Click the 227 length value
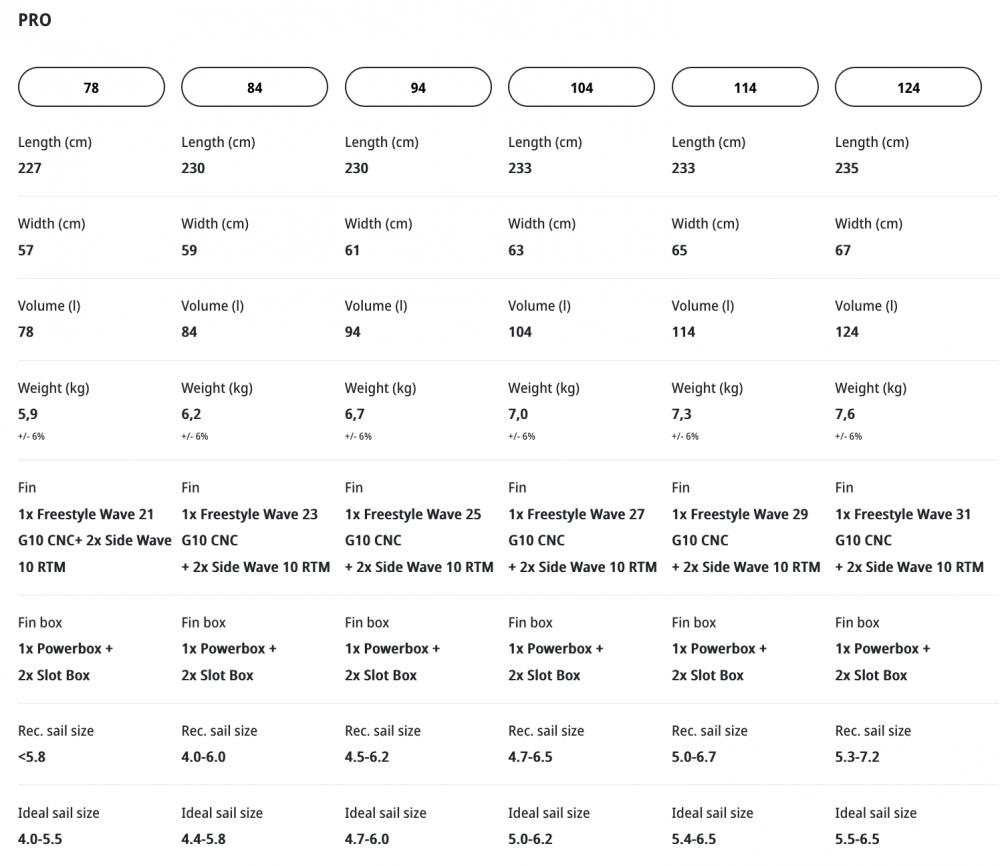Image resolution: width=1000 pixels, height=866 pixels. (x=30, y=168)
